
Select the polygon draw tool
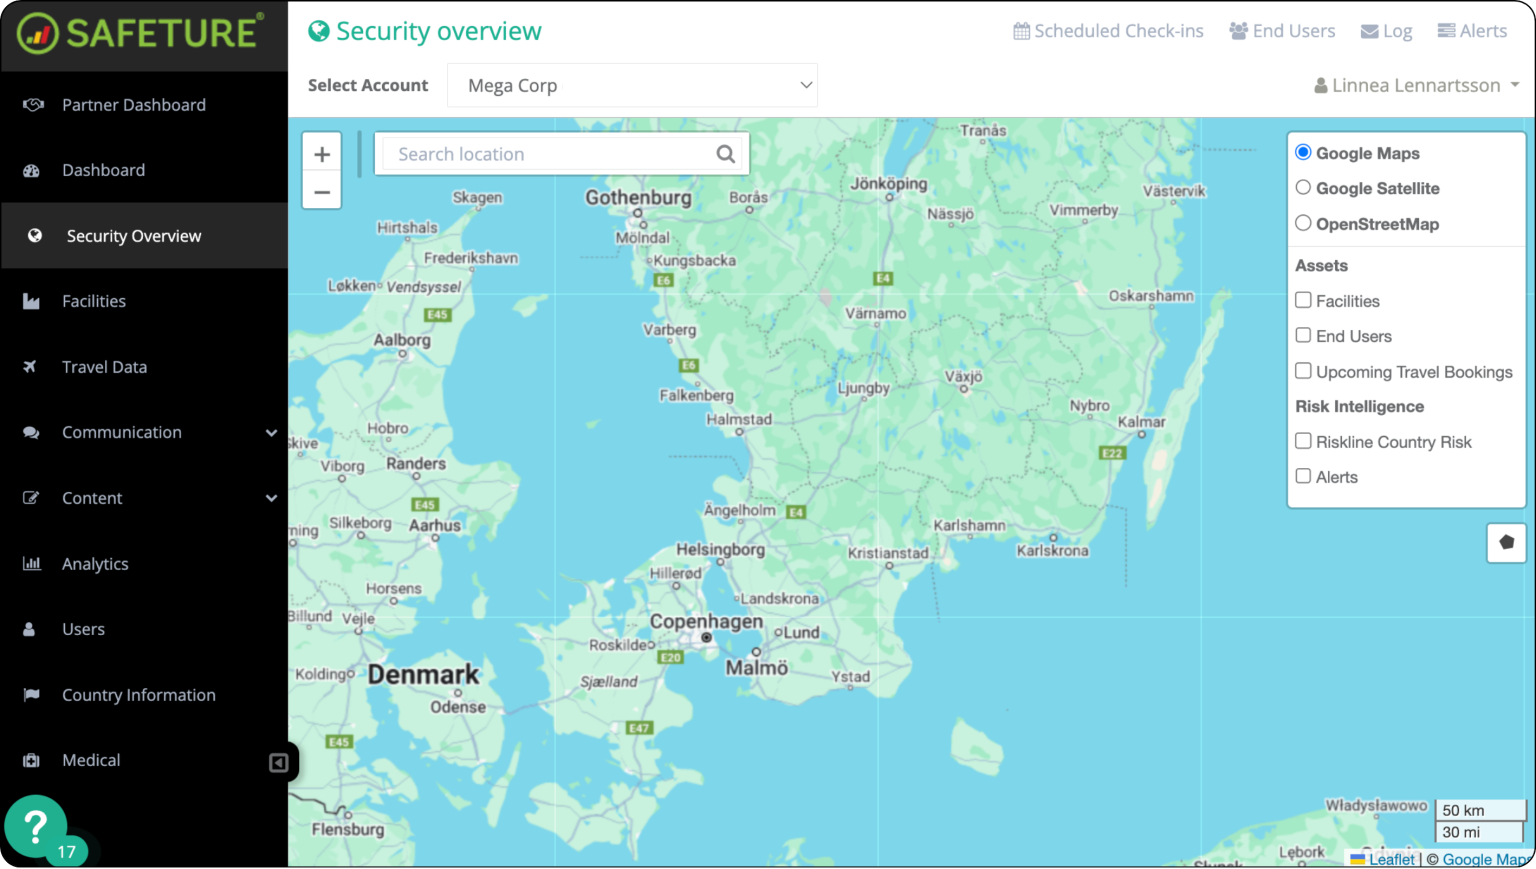point(1506,542)
